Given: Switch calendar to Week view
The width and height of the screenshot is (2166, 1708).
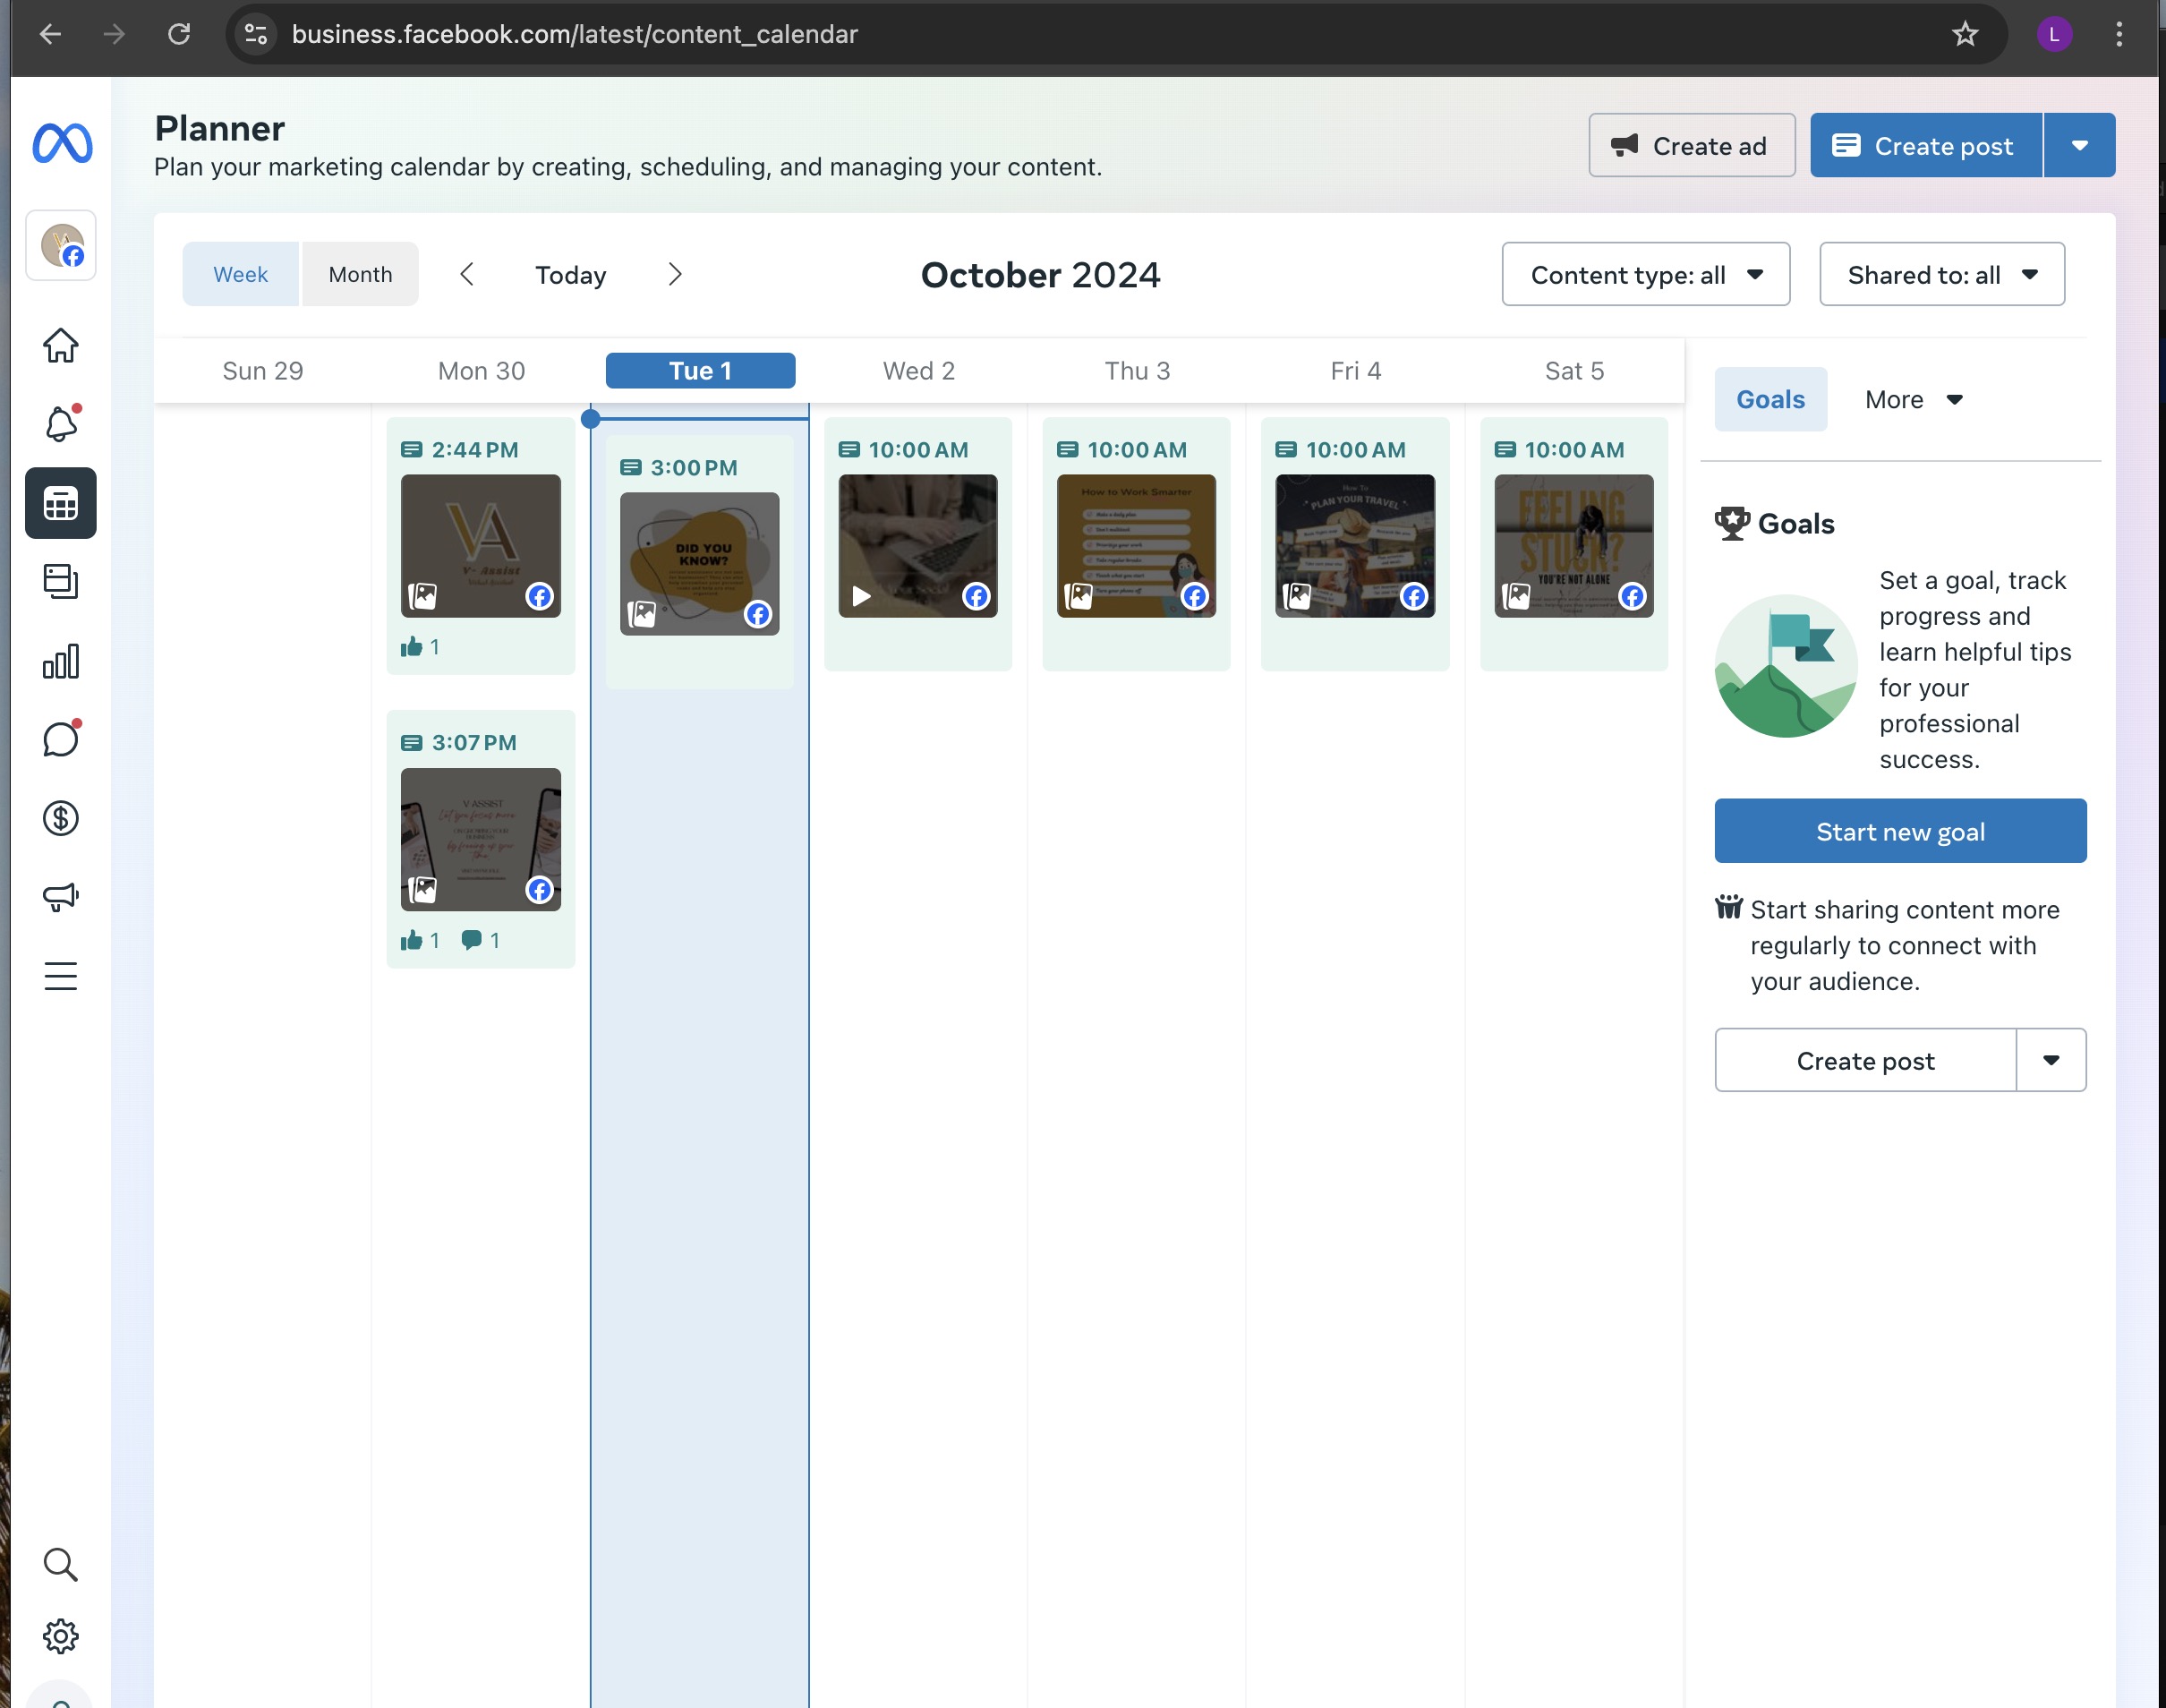Looking at the screenshot, I should click(240, 274).
